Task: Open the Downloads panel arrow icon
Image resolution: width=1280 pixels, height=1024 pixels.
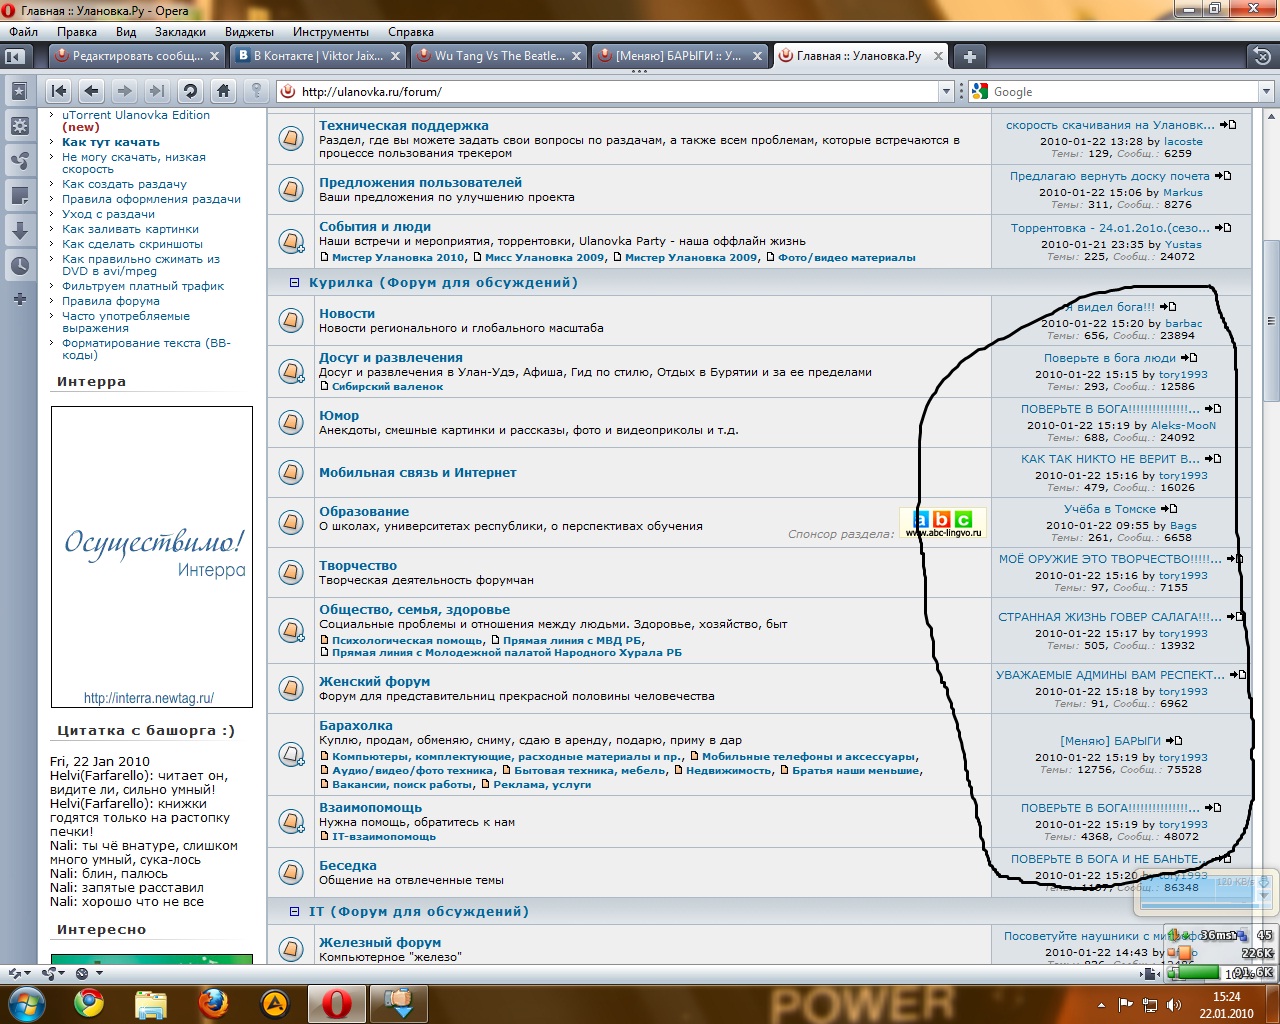Action: tap(19, 230)
